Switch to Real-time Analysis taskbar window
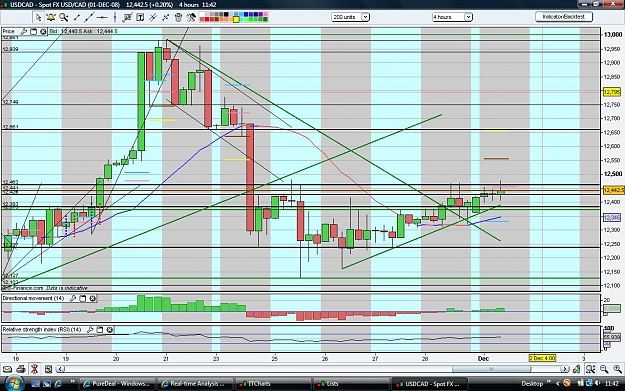 pos(194,384)
